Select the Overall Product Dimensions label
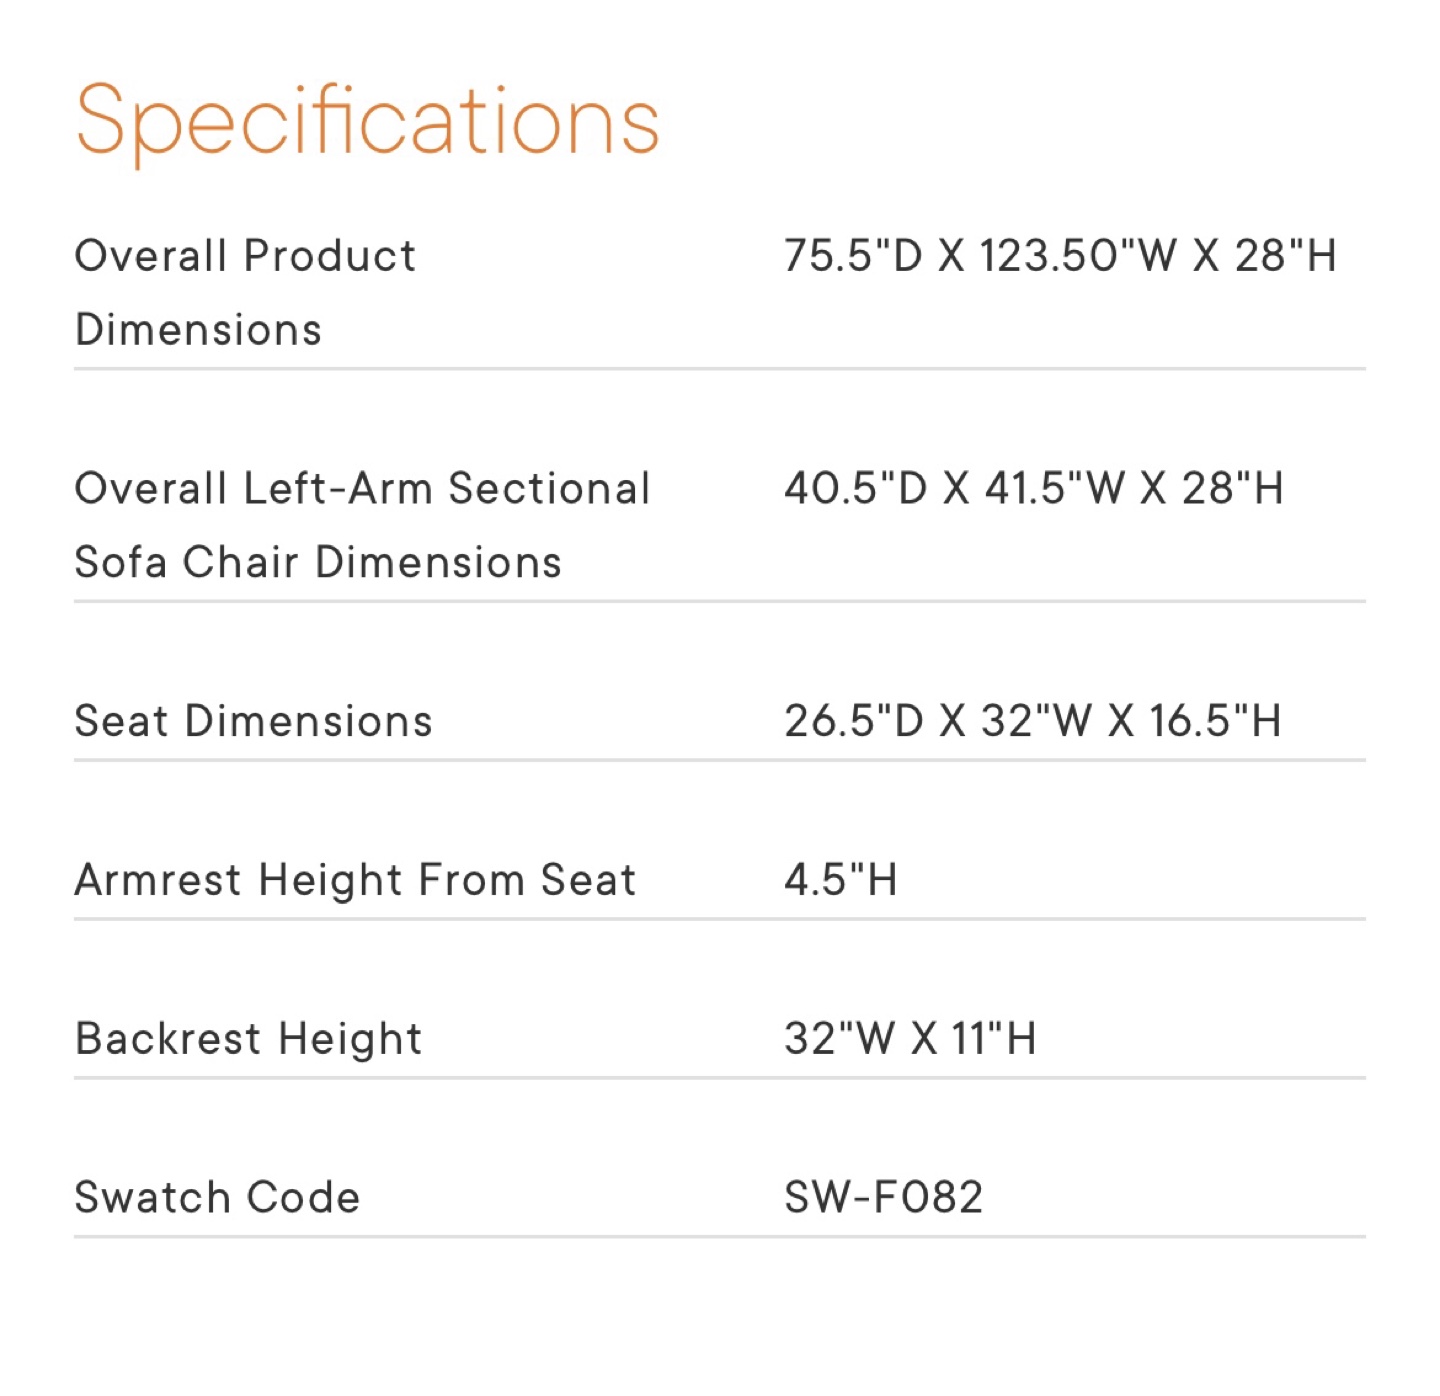 click(245, 292)
